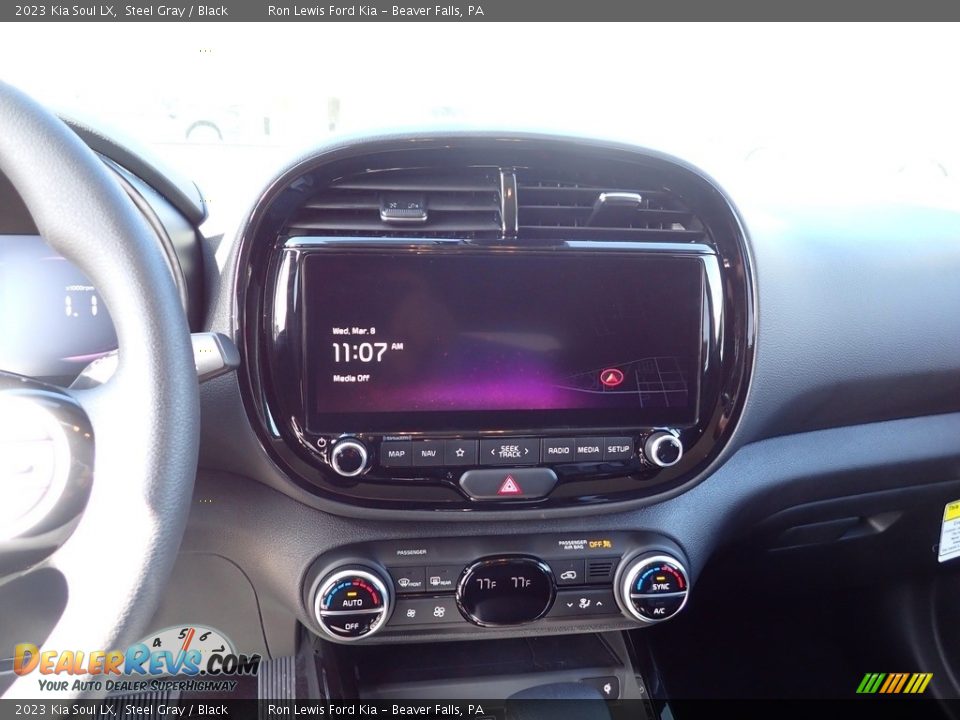
Task: Turn climate OFF on the left dial
Action: click(352, 626)
